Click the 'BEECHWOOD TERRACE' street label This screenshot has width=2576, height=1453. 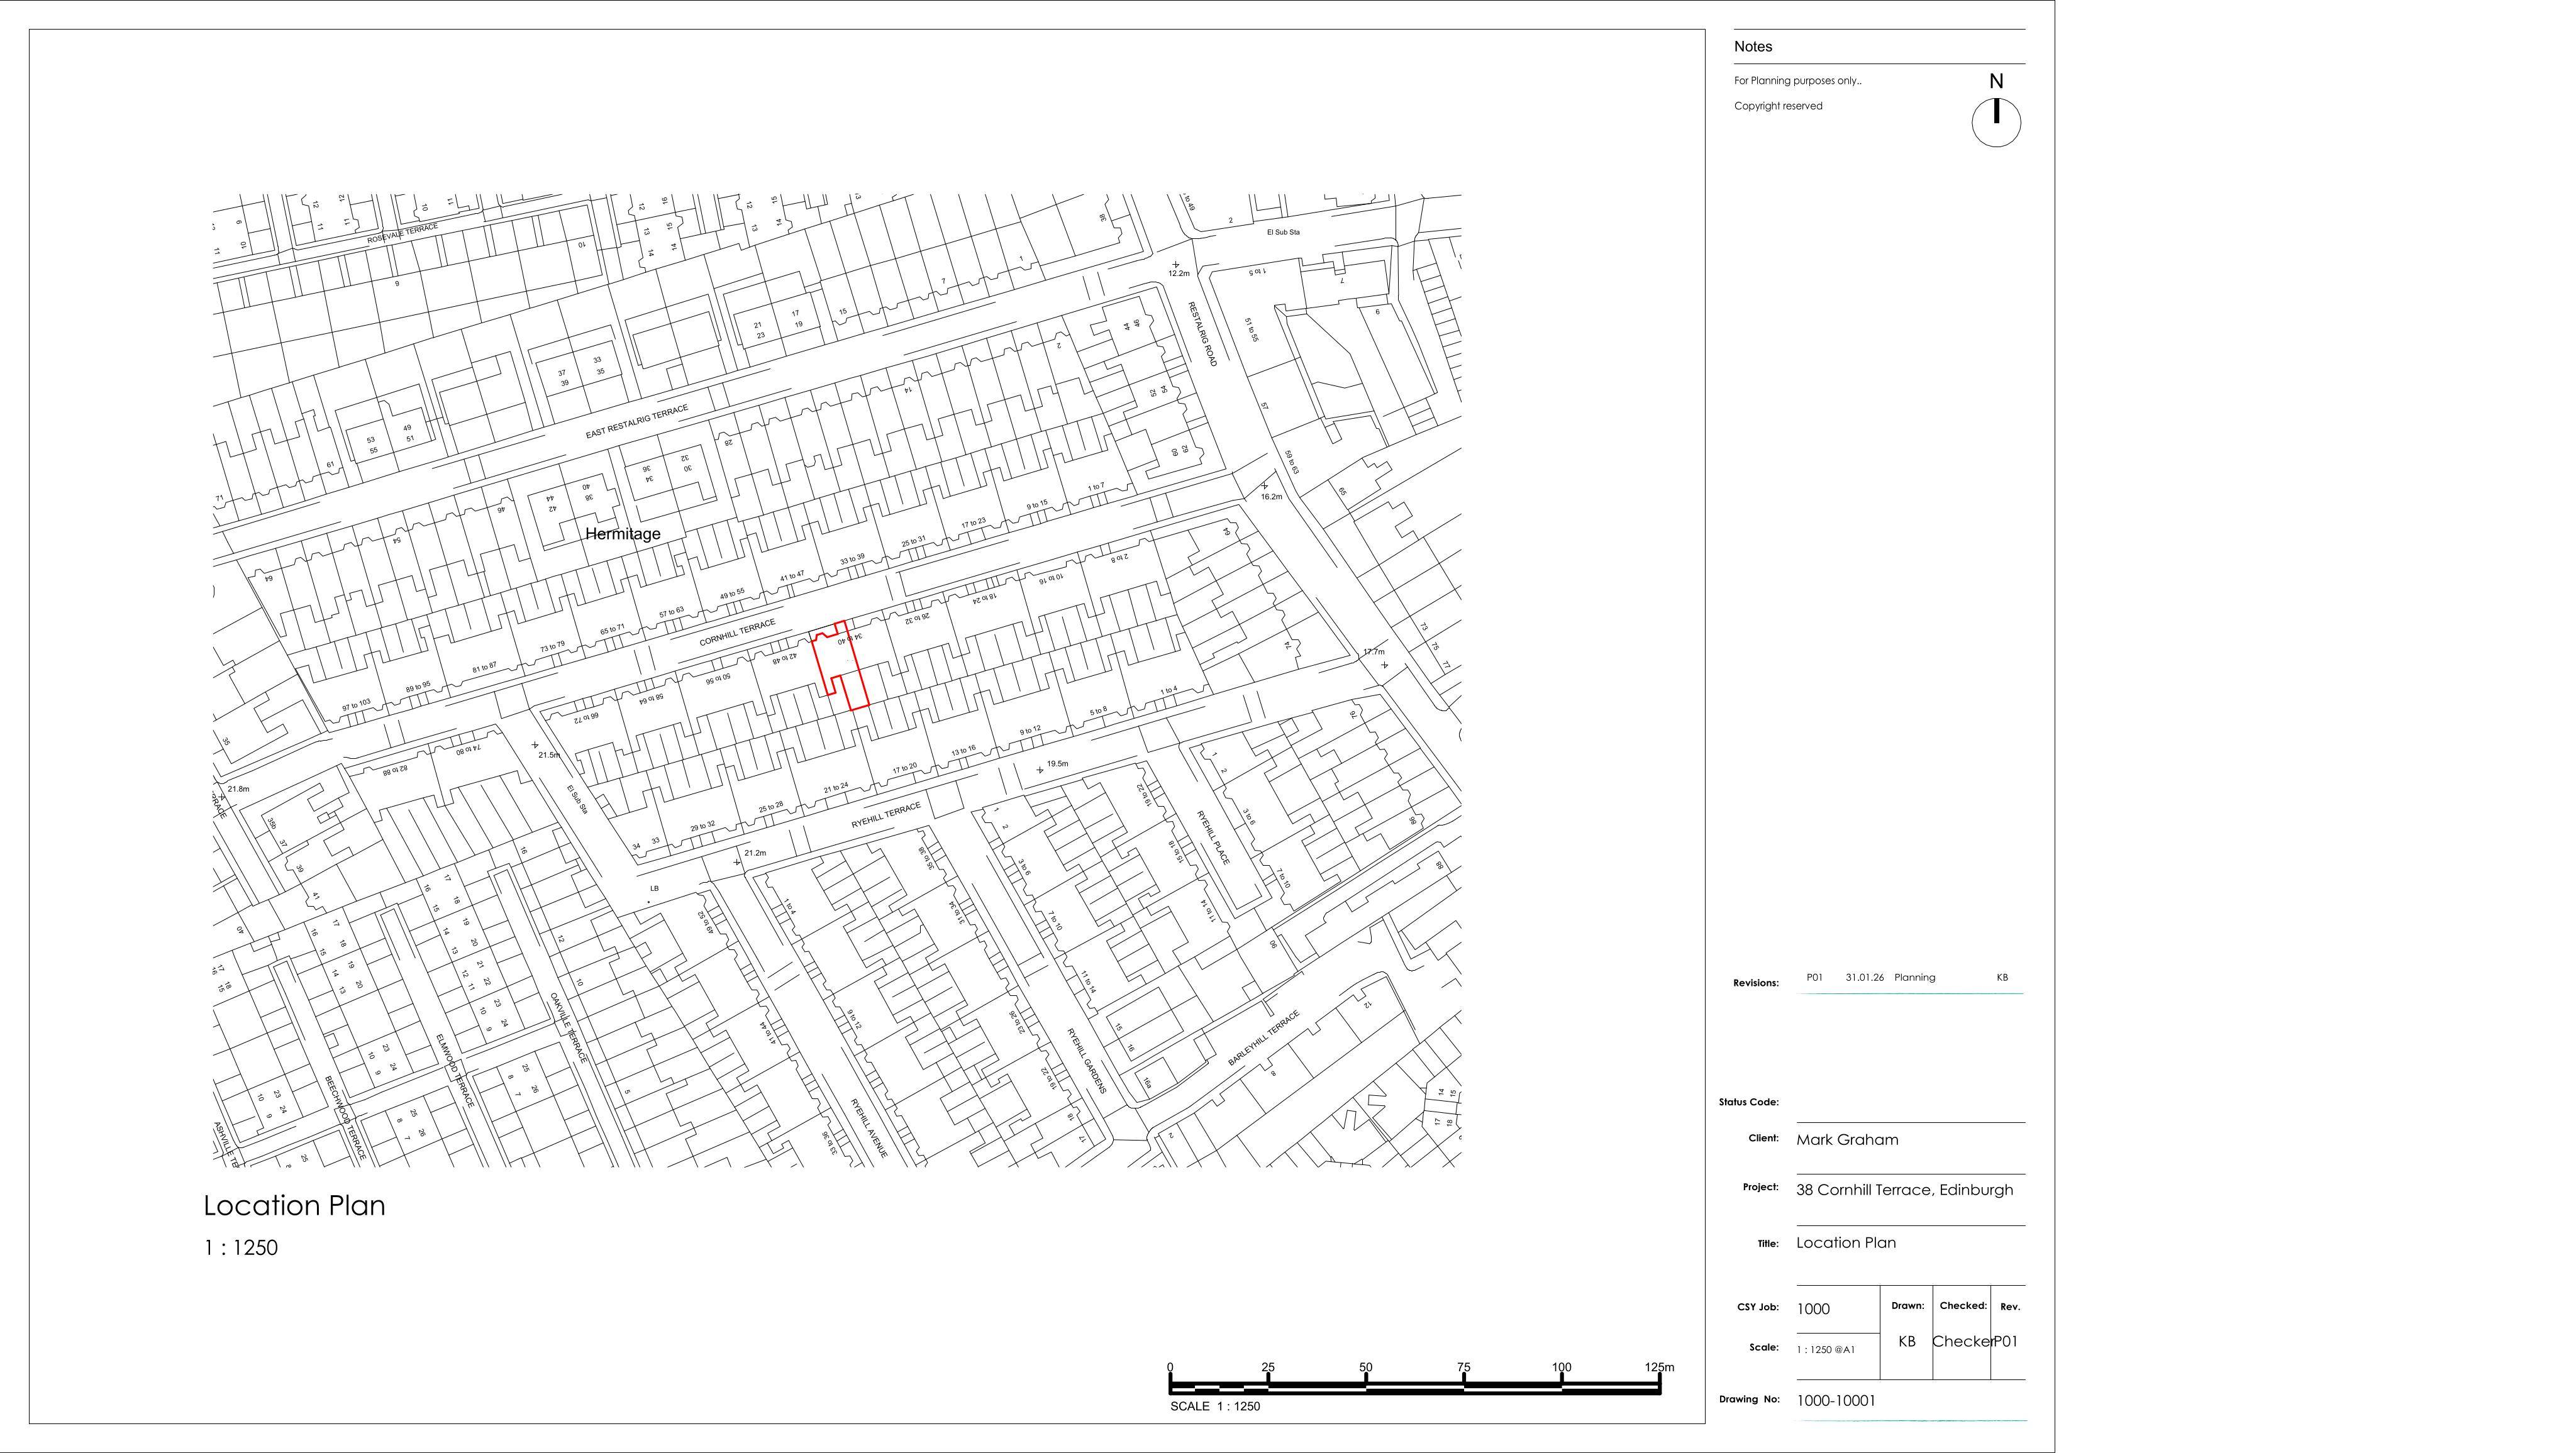[x=346, y=1119]
